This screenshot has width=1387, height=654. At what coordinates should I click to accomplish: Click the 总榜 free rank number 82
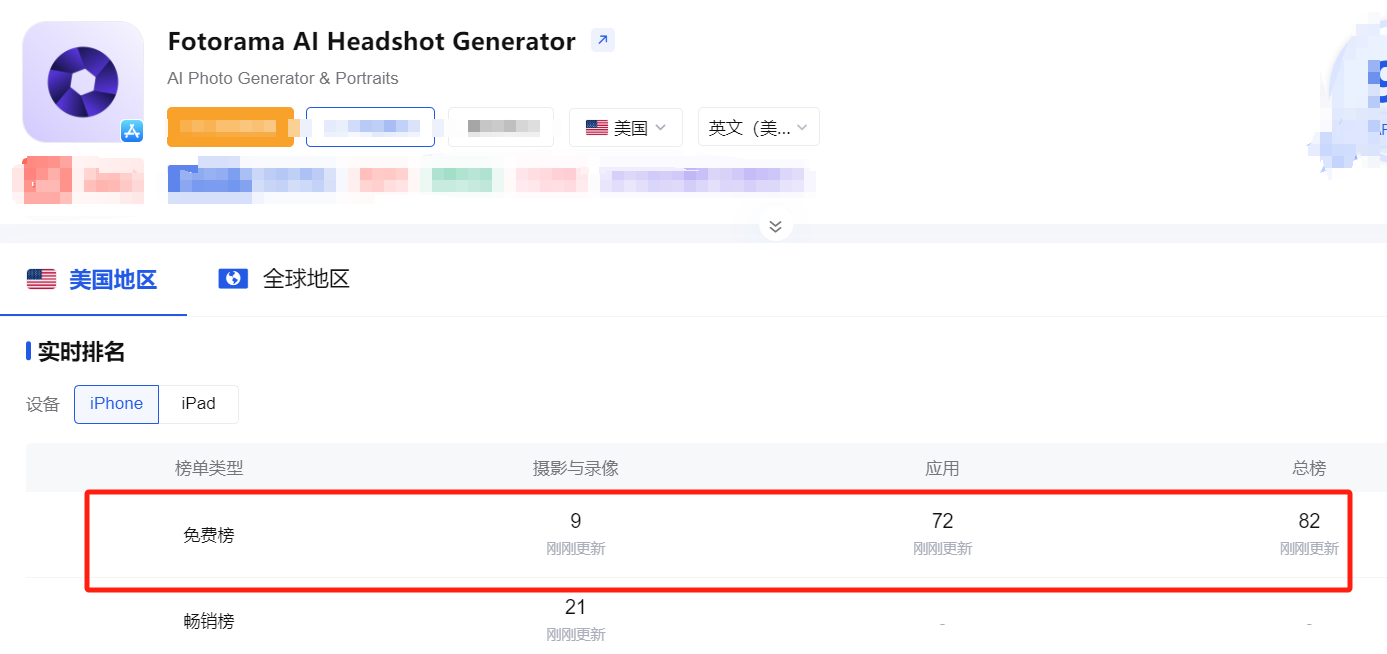1309,521
